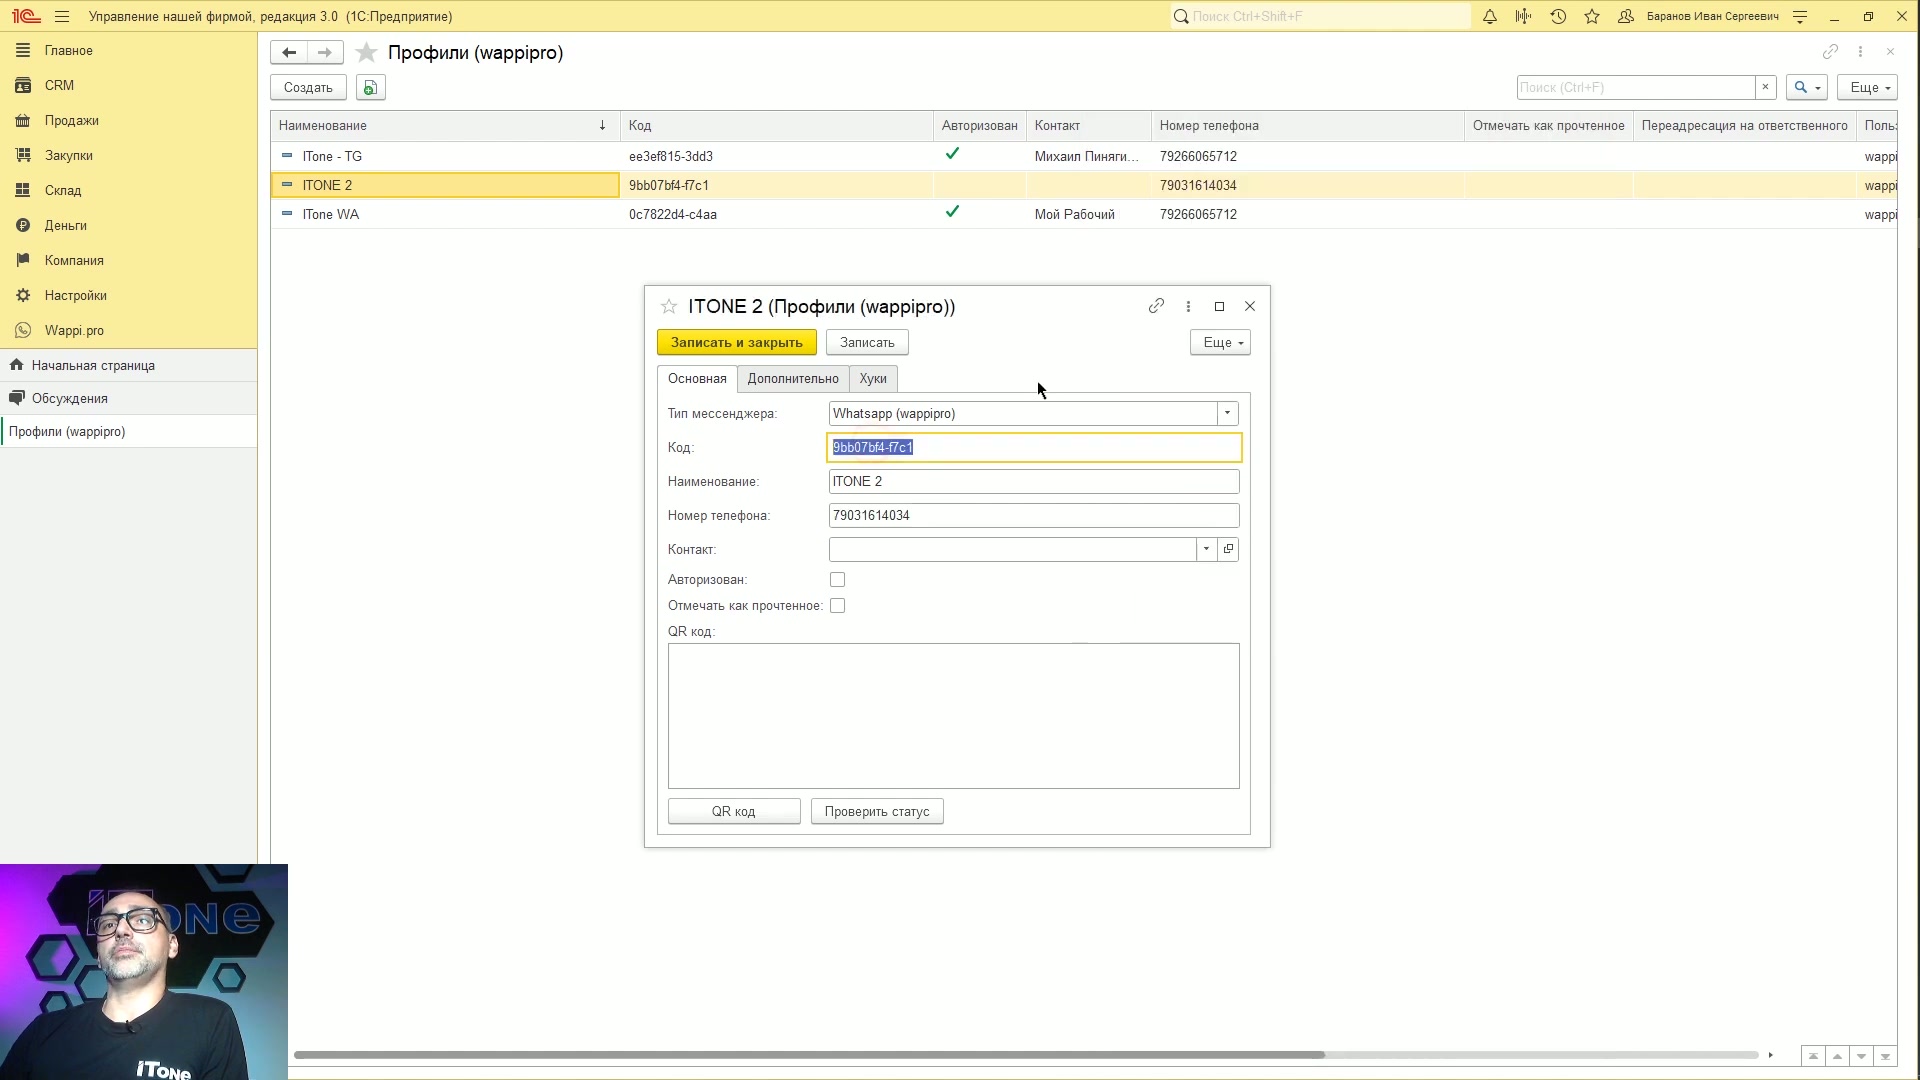The image size is (1920, 1080).
Task: Click Записать и закрыть button
Action: (737, 343)
